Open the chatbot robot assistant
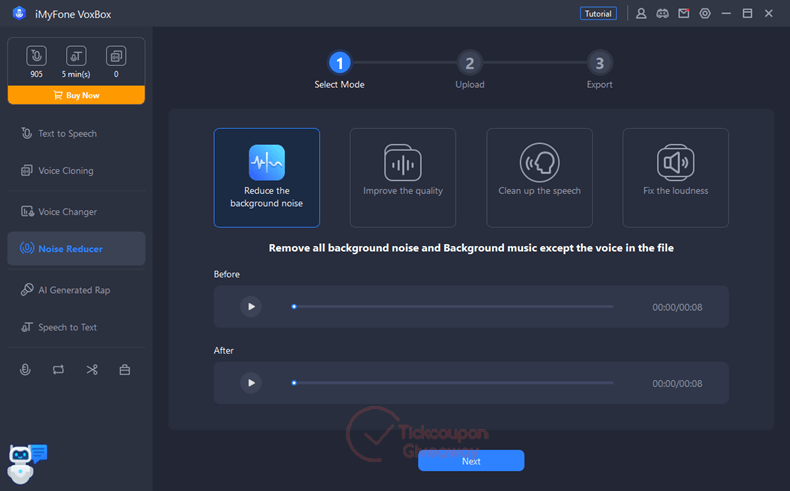790x491 pixels. click(x=26, y=464)
